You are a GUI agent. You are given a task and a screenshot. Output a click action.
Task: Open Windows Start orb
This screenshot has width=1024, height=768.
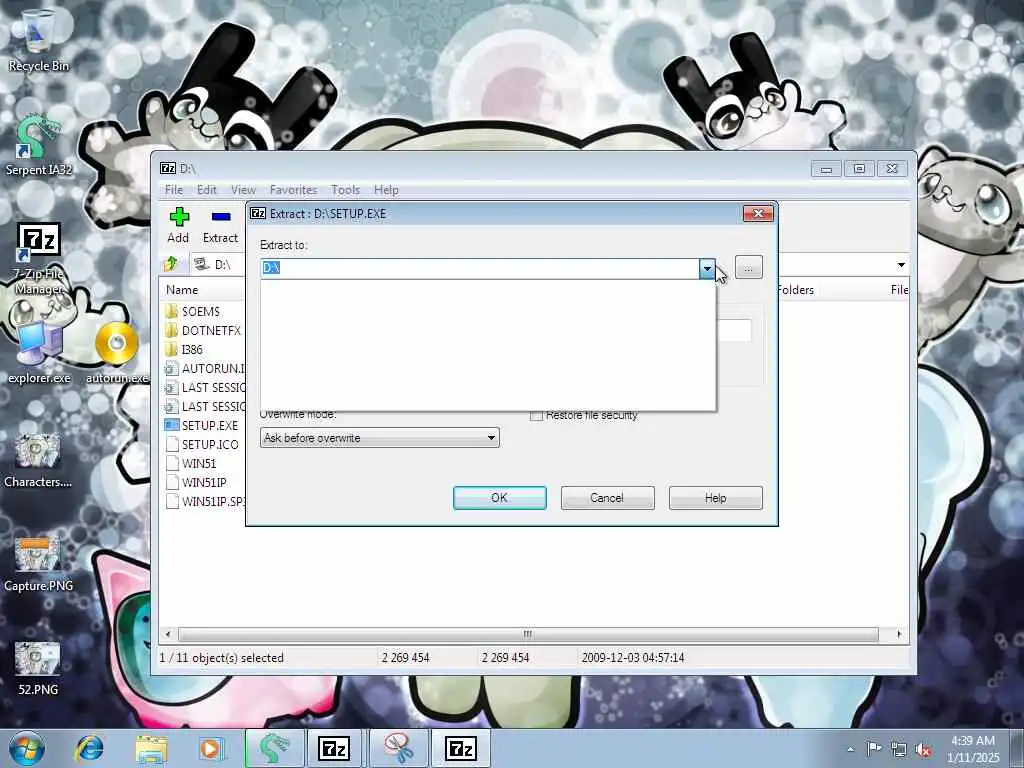(x=26, y=749)
